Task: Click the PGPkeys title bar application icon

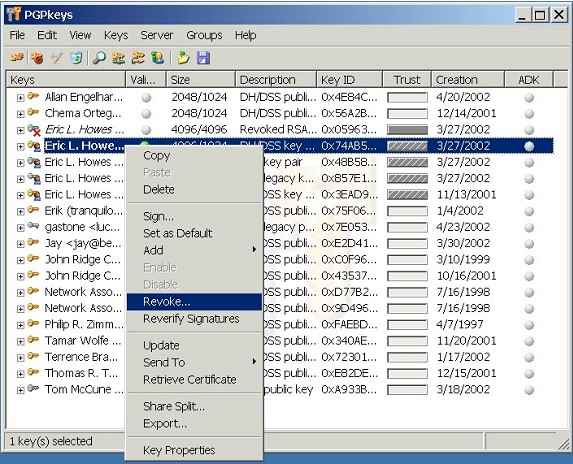Action: (x=14, y=14)
